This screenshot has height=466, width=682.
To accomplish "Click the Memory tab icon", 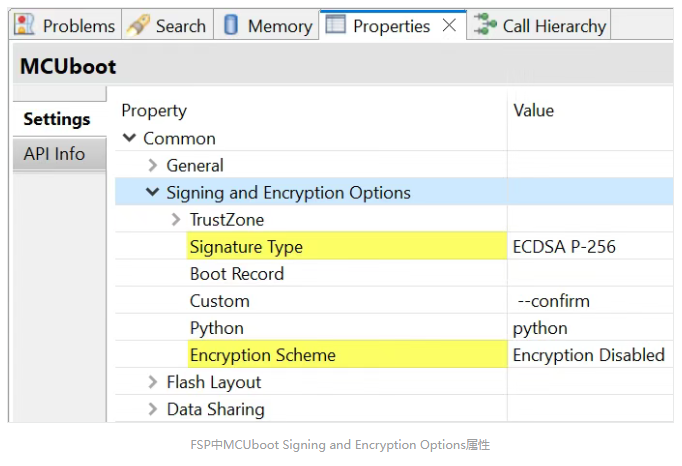I will pos(231,24).
